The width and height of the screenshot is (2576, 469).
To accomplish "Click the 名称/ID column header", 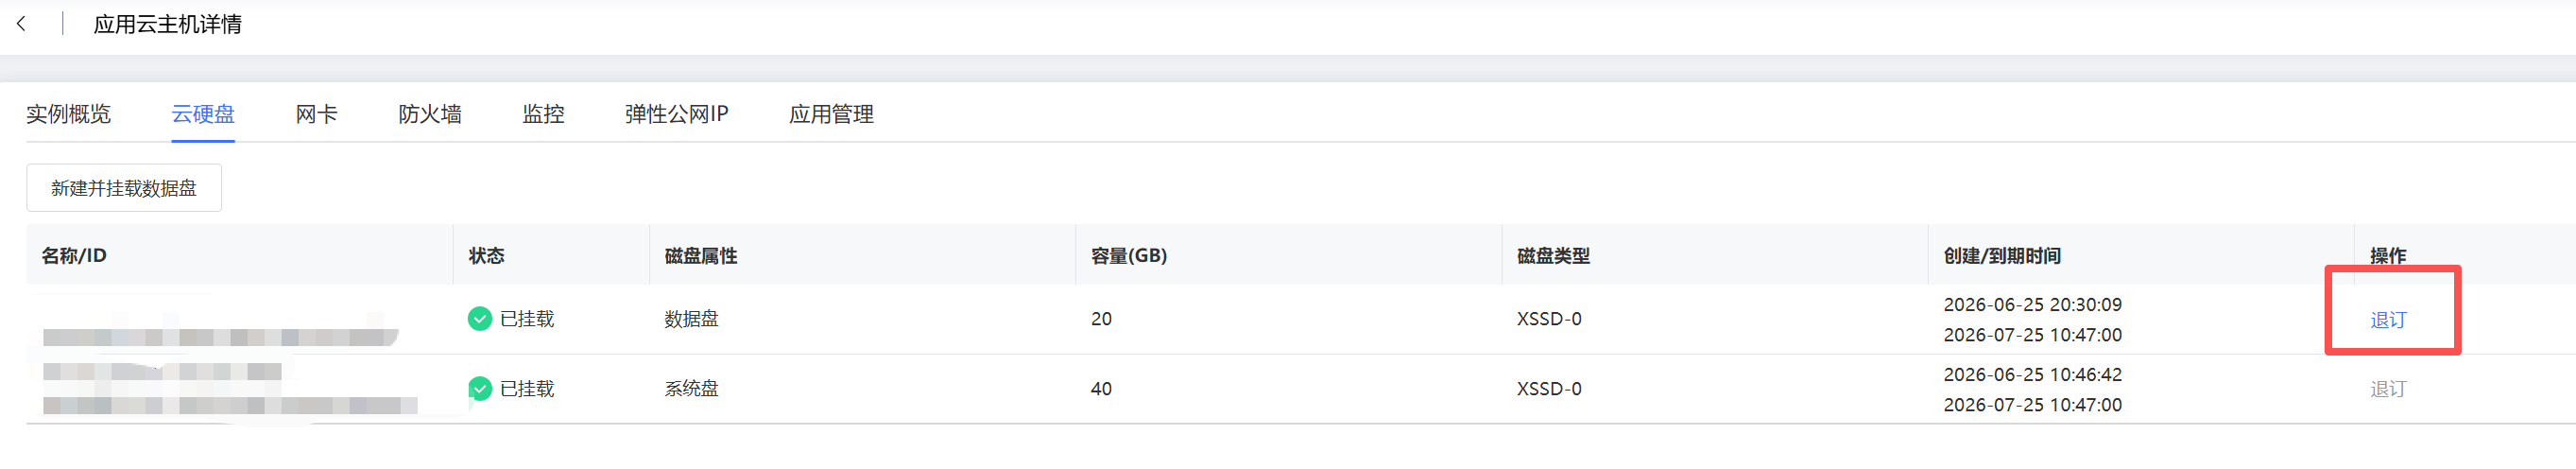I will point(74,256).
